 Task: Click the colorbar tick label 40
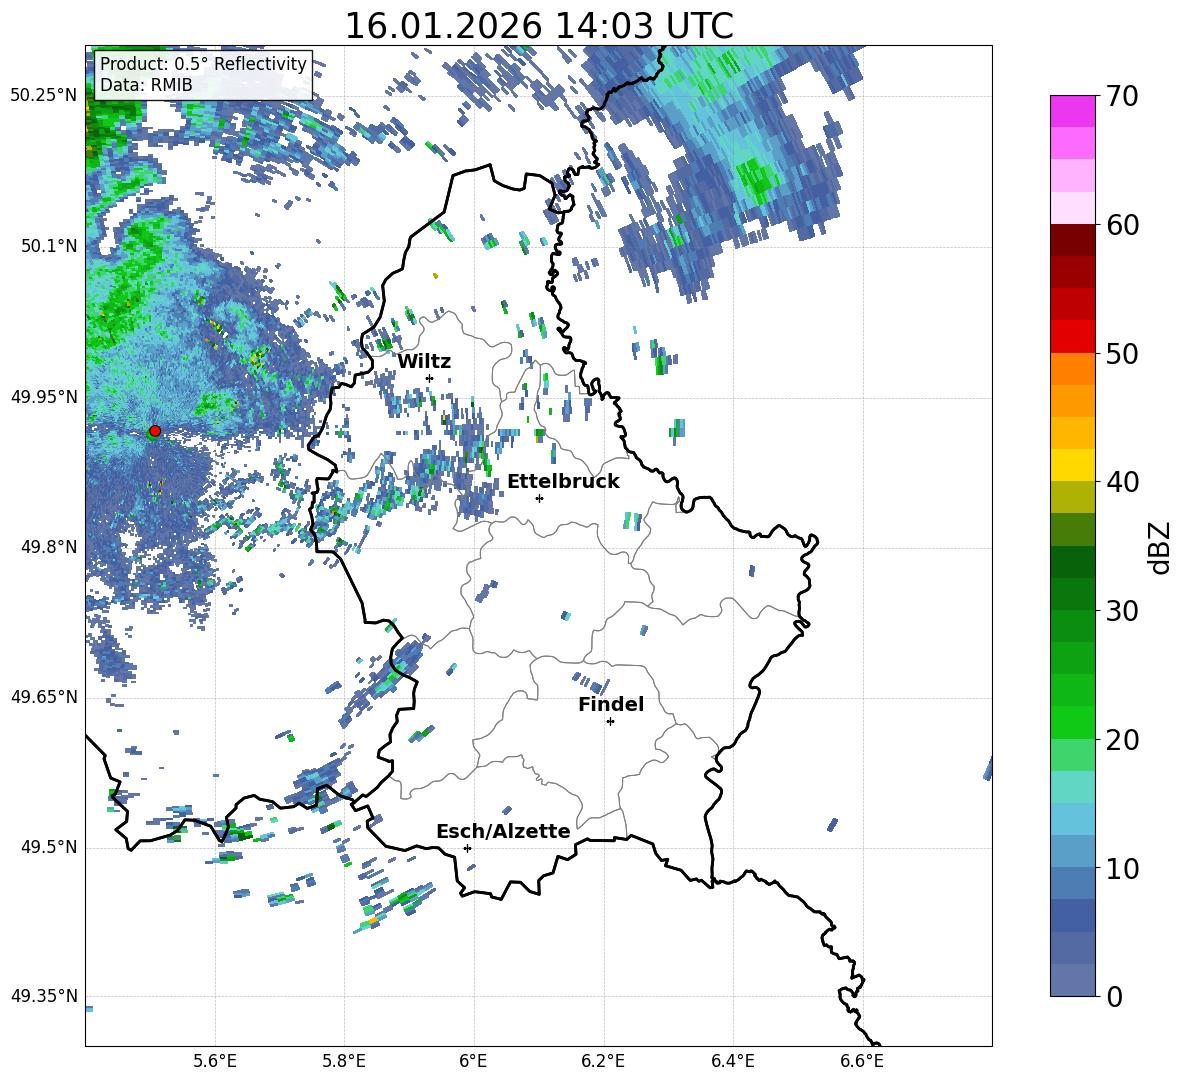tap(1122, 482)
